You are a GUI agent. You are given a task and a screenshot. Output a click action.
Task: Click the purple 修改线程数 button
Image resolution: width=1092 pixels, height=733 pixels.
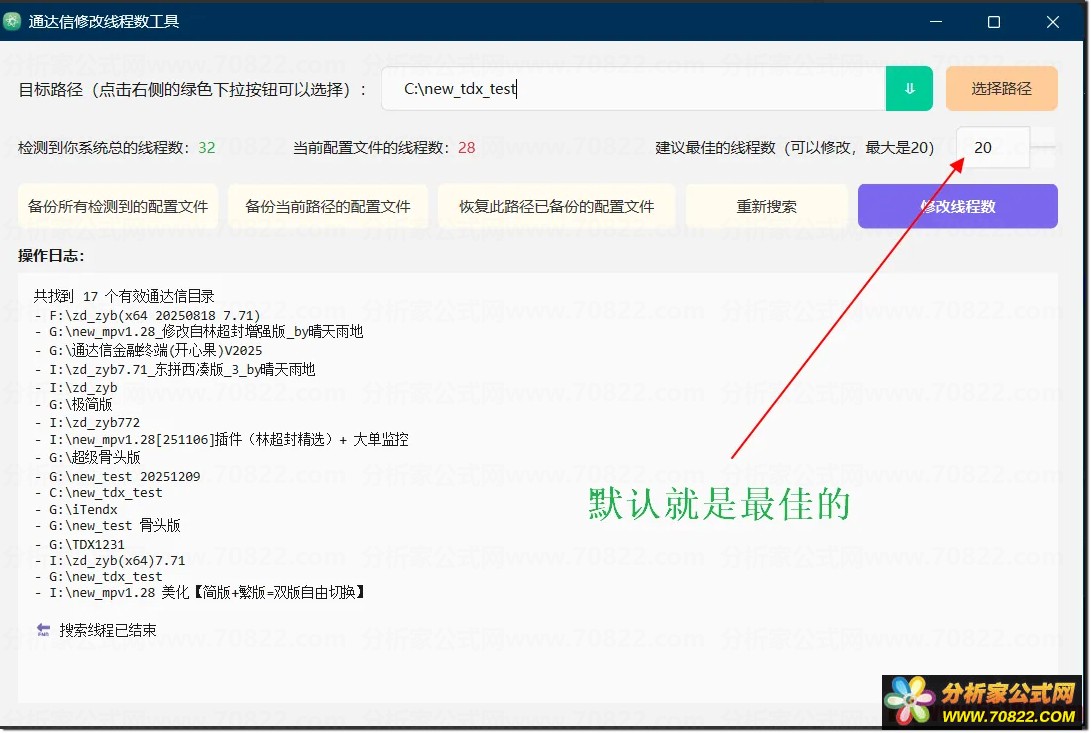[957, 207]
